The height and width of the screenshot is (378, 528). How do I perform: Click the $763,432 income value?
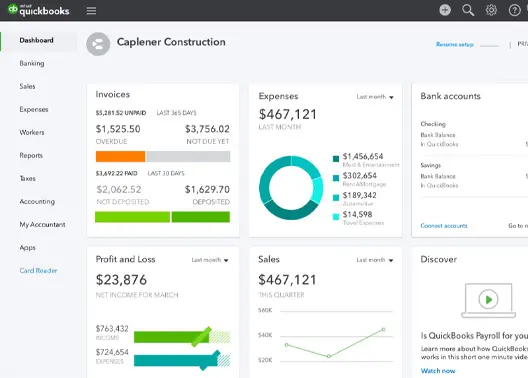coord(112,329)
